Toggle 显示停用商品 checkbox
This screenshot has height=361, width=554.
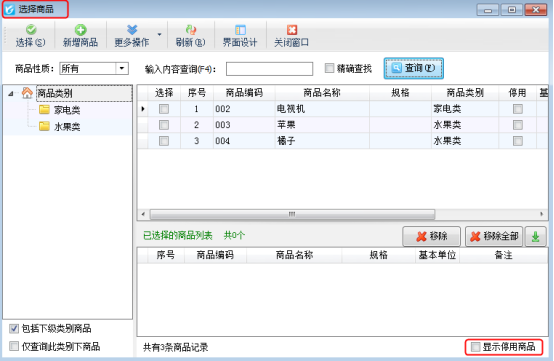pos(476,347)
